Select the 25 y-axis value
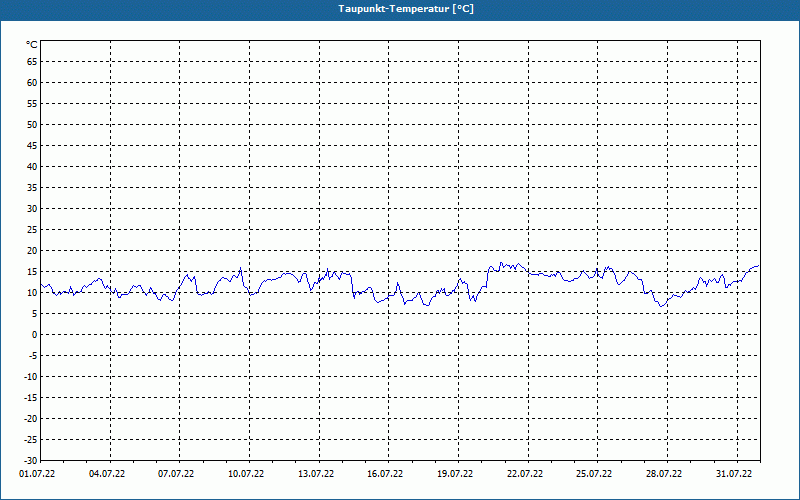 [32, 230]
